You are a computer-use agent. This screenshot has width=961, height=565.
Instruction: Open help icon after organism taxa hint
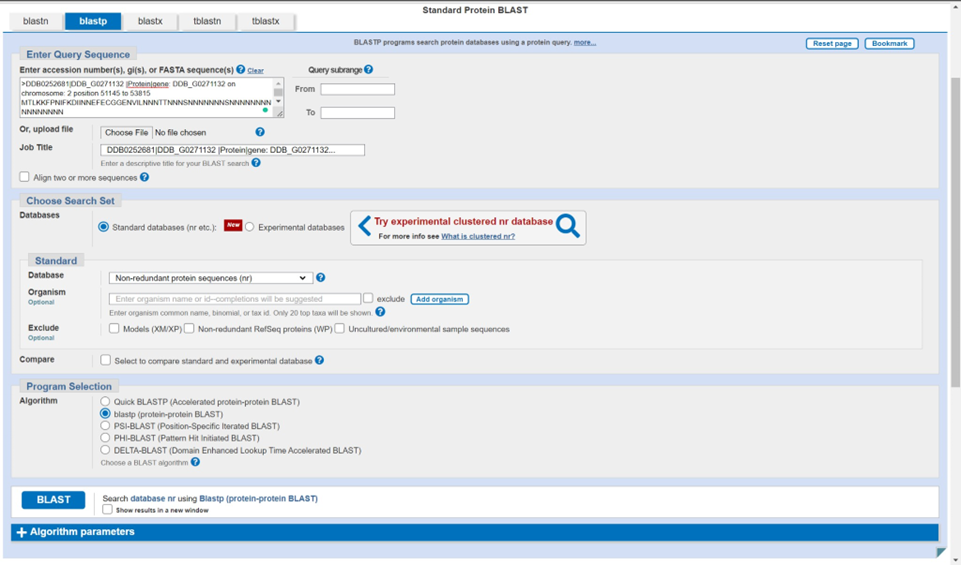coord(381,312)
